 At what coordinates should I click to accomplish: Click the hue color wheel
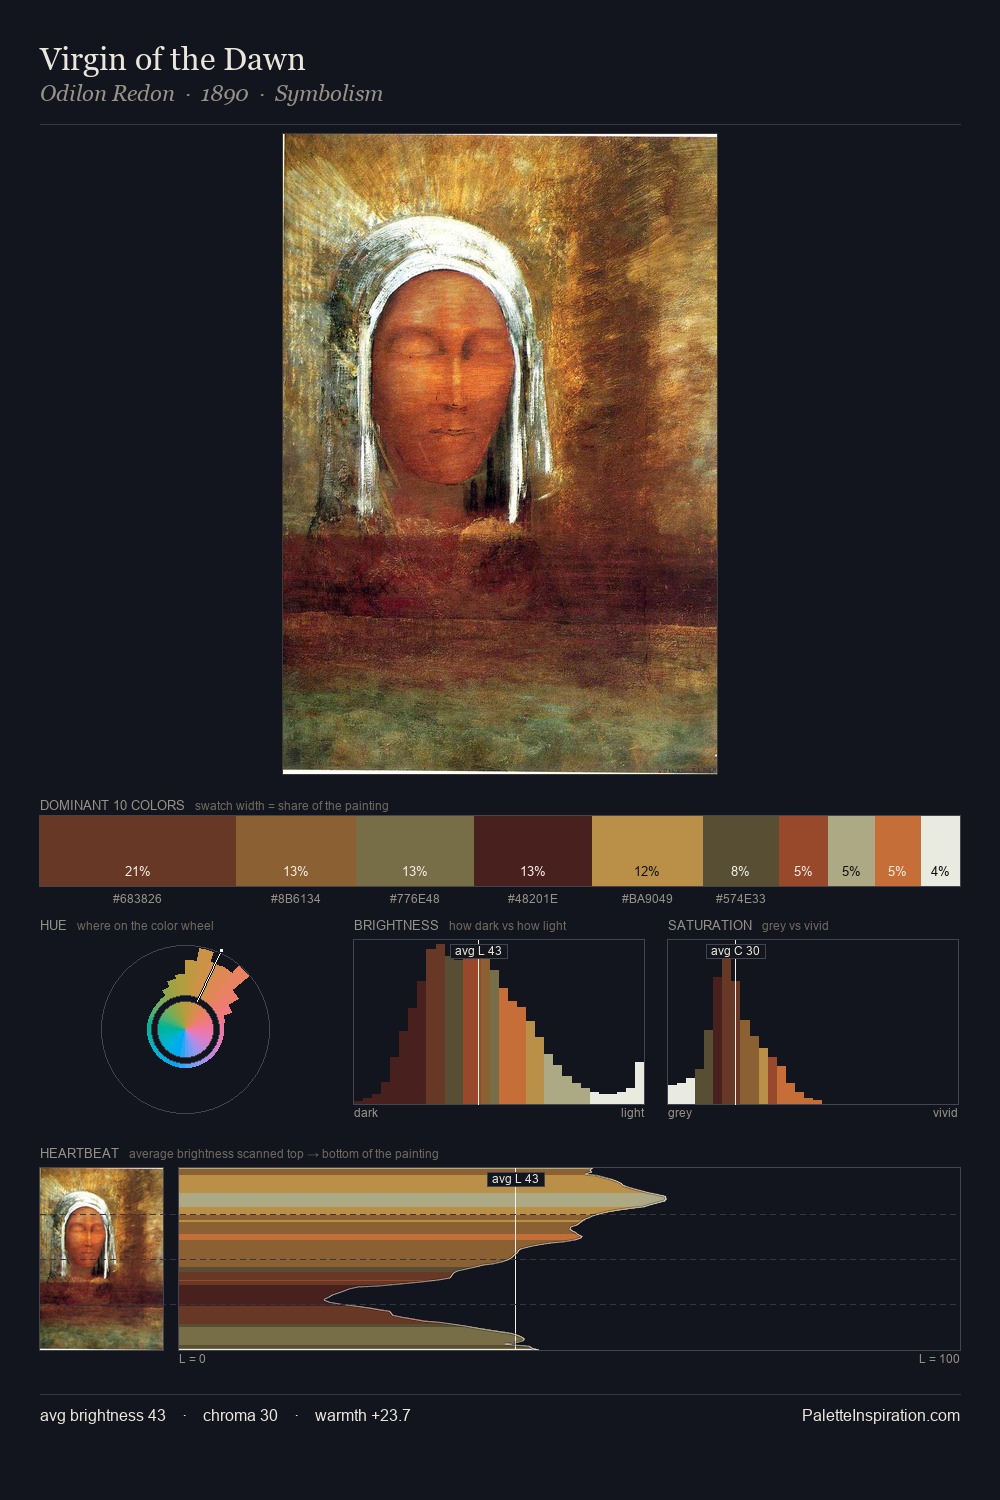point(185,1029)
